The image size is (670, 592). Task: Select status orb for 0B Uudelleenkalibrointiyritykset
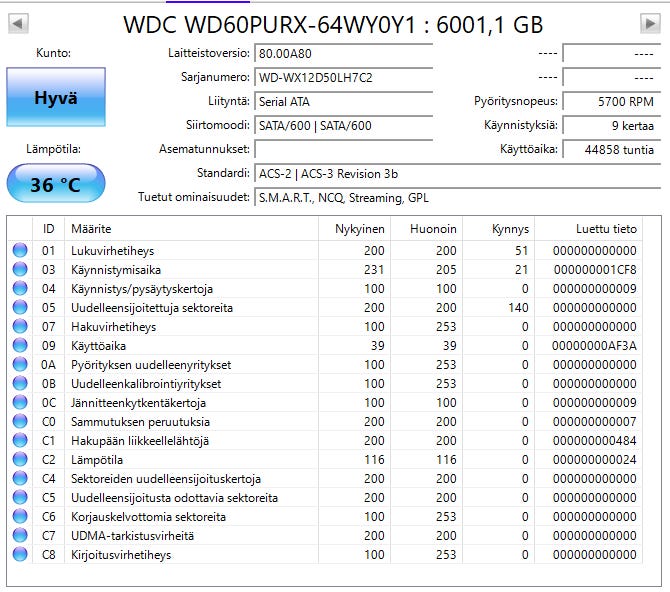pos(20,383)
